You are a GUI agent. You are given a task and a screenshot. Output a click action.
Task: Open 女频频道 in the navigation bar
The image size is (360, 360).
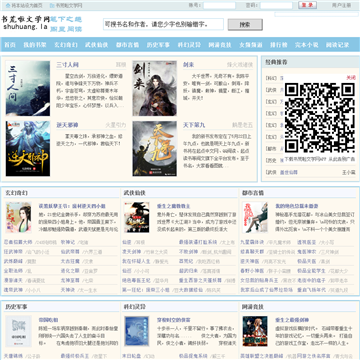251,45
